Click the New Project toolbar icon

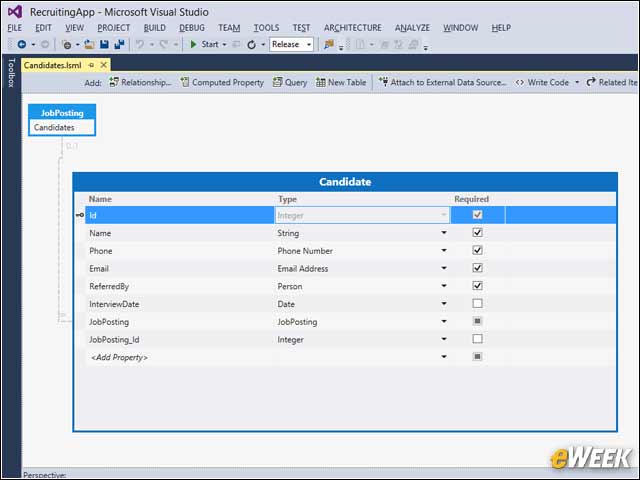(67, 44)
